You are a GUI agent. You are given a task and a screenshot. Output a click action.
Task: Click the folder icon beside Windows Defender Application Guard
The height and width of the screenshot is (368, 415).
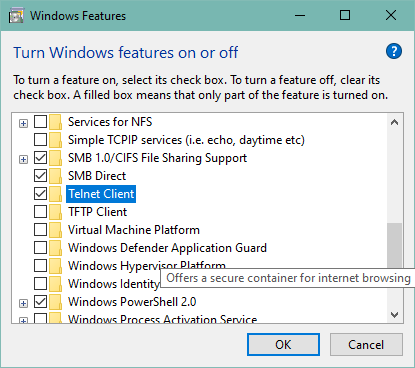[x=55, y=248]
